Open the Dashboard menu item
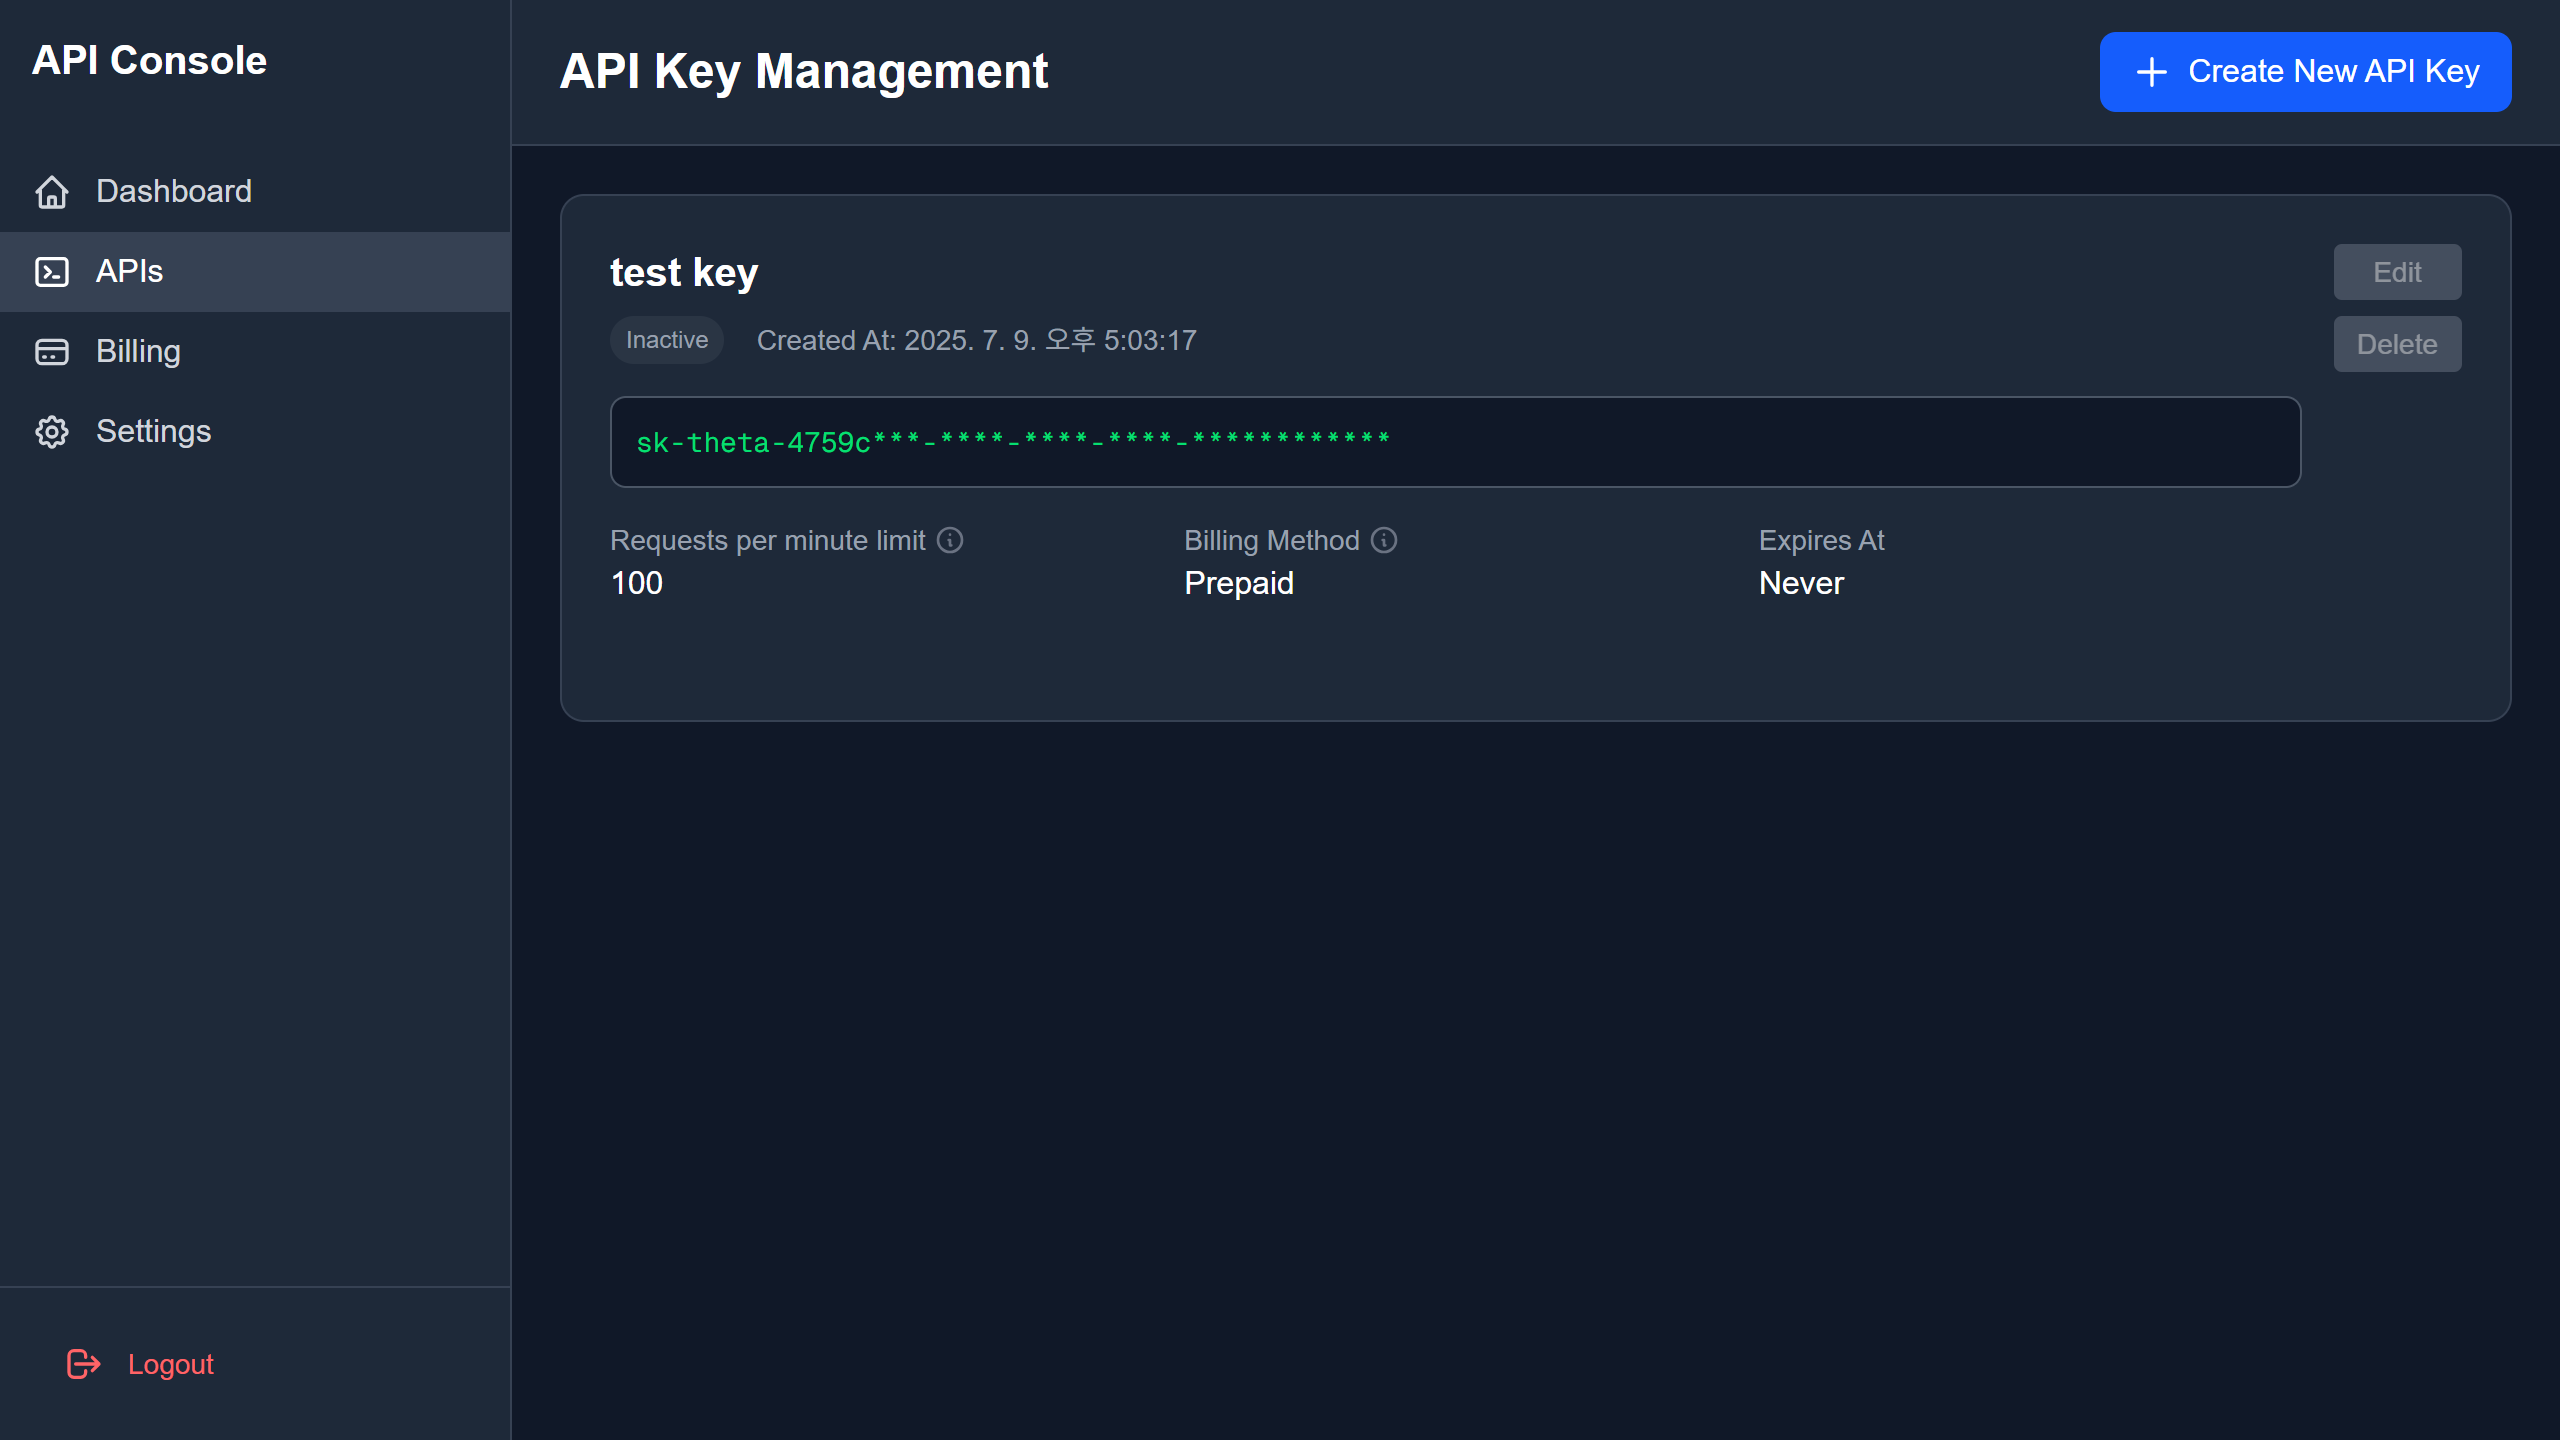 pos(255,192)
